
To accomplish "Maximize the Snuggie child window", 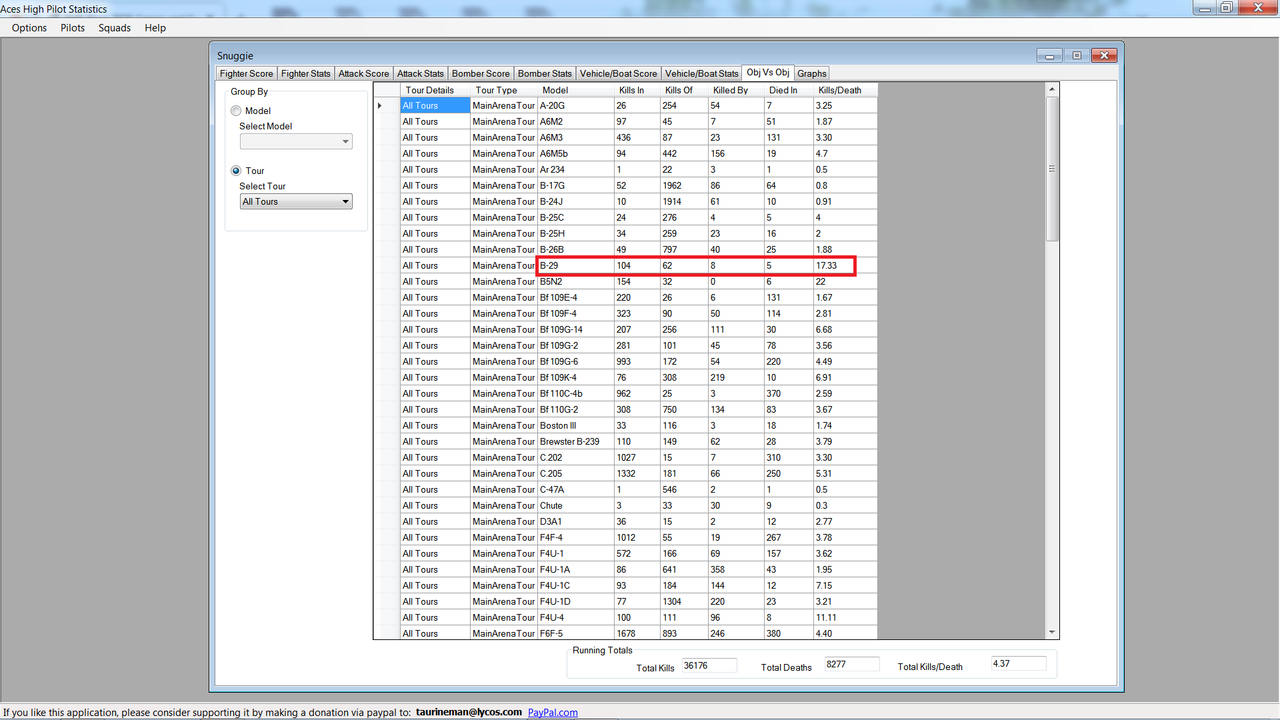I will tap(1077, 55).
